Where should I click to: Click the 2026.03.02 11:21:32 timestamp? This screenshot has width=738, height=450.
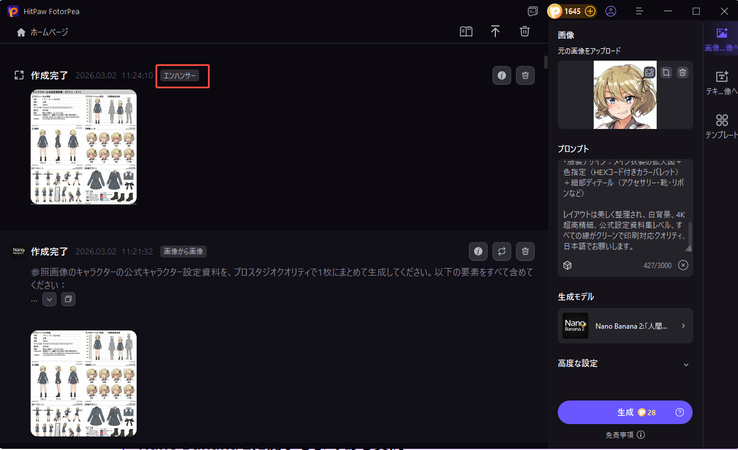(114, 251)
